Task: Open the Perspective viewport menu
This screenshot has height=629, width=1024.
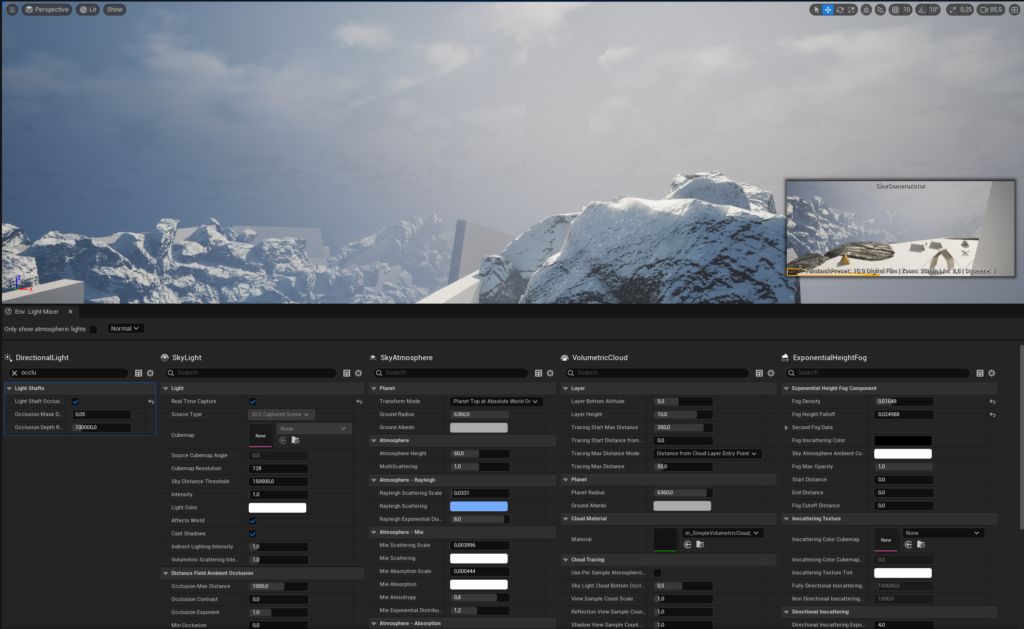Action: coord(46,9)
